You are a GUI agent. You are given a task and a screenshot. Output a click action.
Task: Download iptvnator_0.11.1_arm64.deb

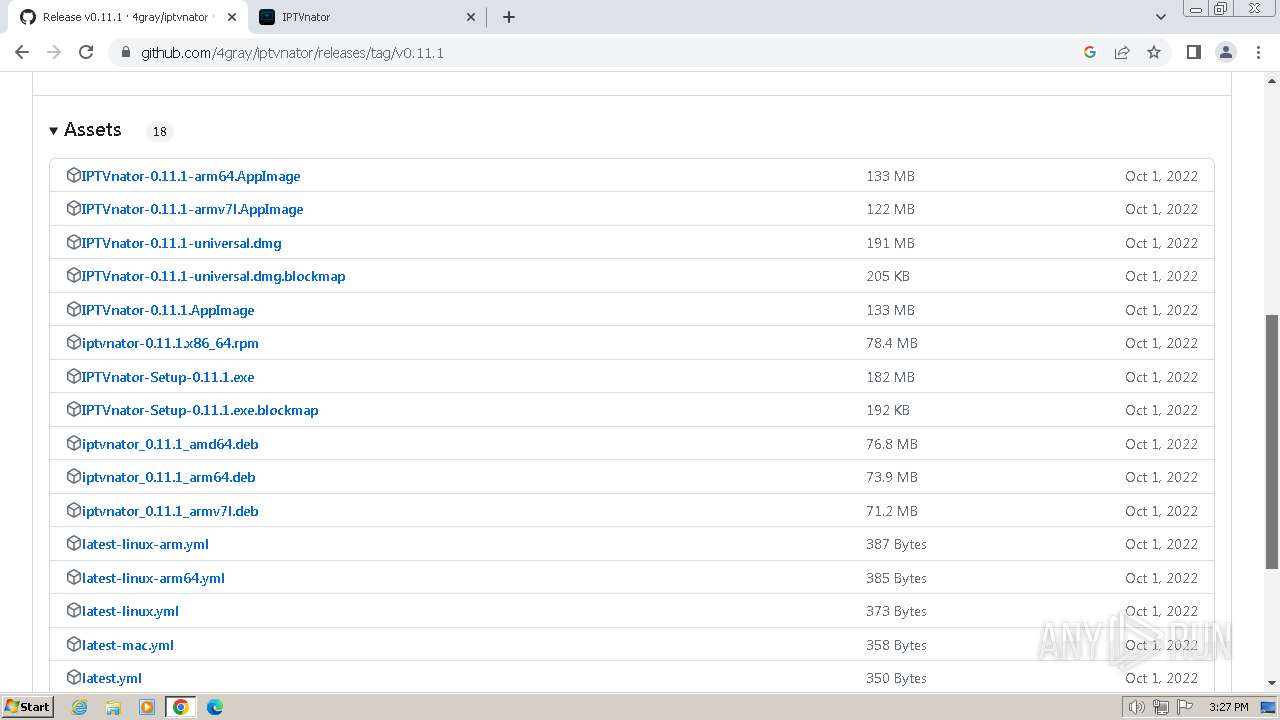pyautogui.click(x=168, y=477)
